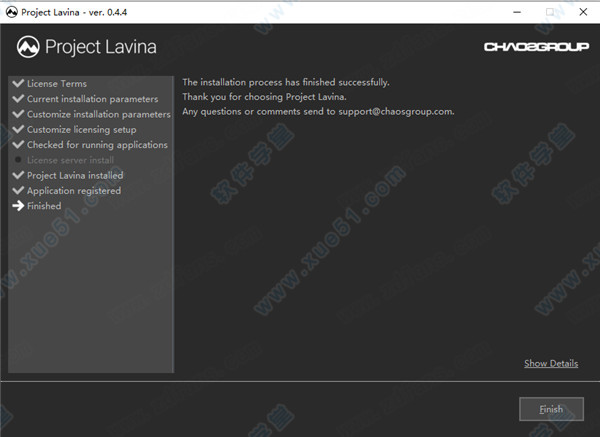
Task: Select the License Terms step
Action: click(57, 83)
